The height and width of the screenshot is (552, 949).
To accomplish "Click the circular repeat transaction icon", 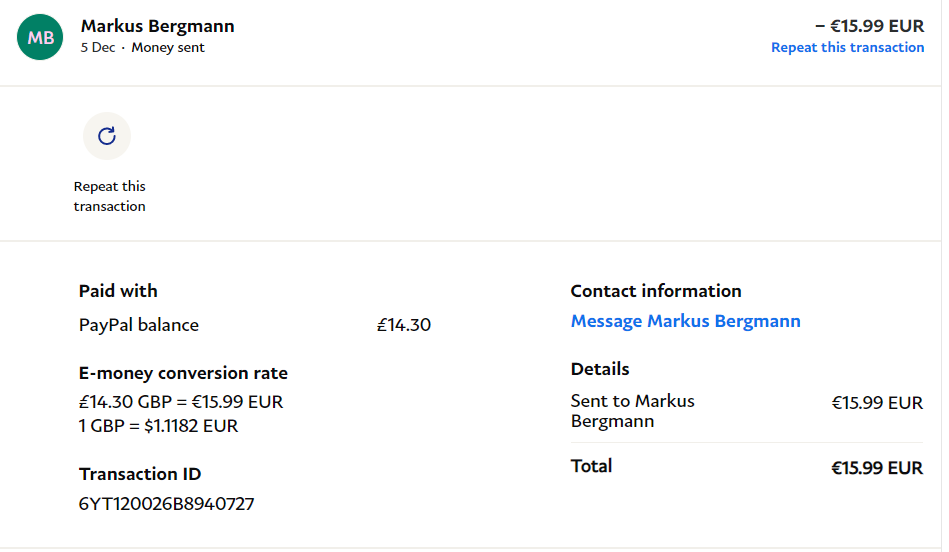I will (107, 136).
